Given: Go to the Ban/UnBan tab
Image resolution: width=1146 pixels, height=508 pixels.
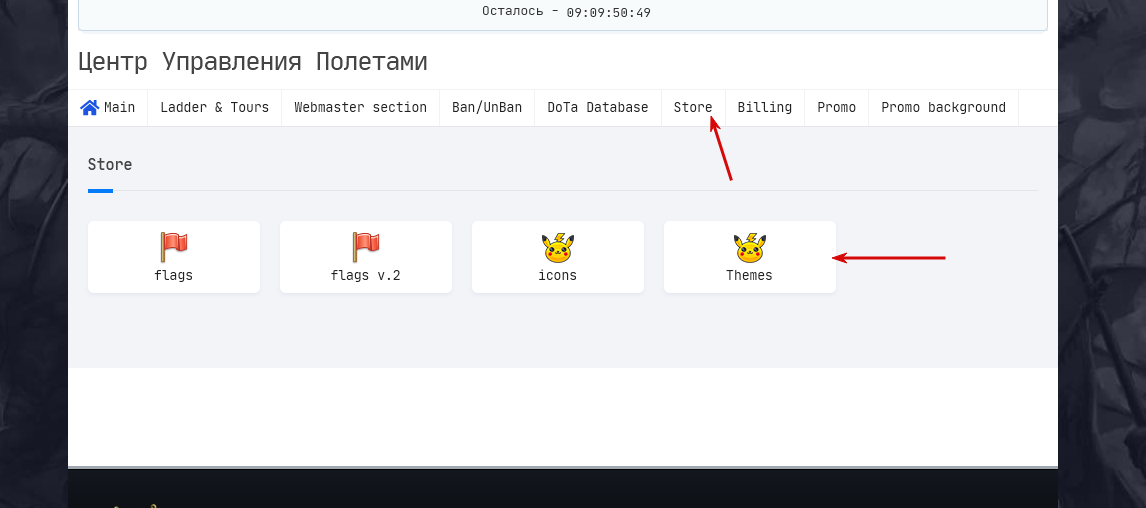Looking at the screenshot, I should click(x=487, y=107).
